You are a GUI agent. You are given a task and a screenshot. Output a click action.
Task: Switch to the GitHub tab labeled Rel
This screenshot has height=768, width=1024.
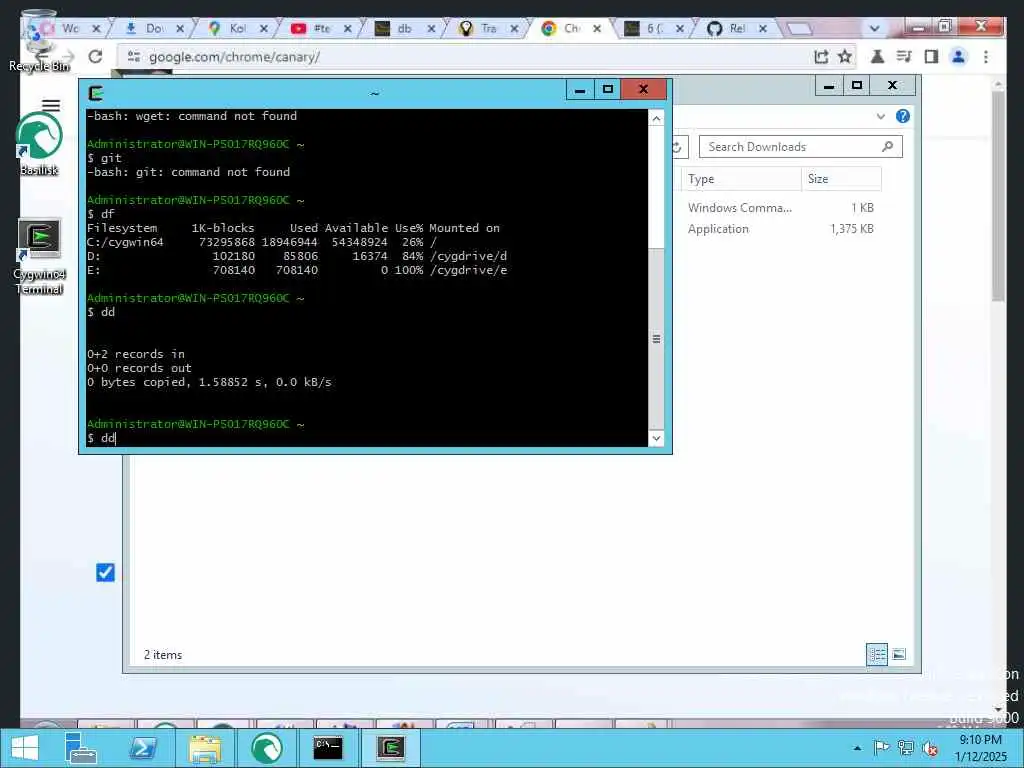pos(737,29)
